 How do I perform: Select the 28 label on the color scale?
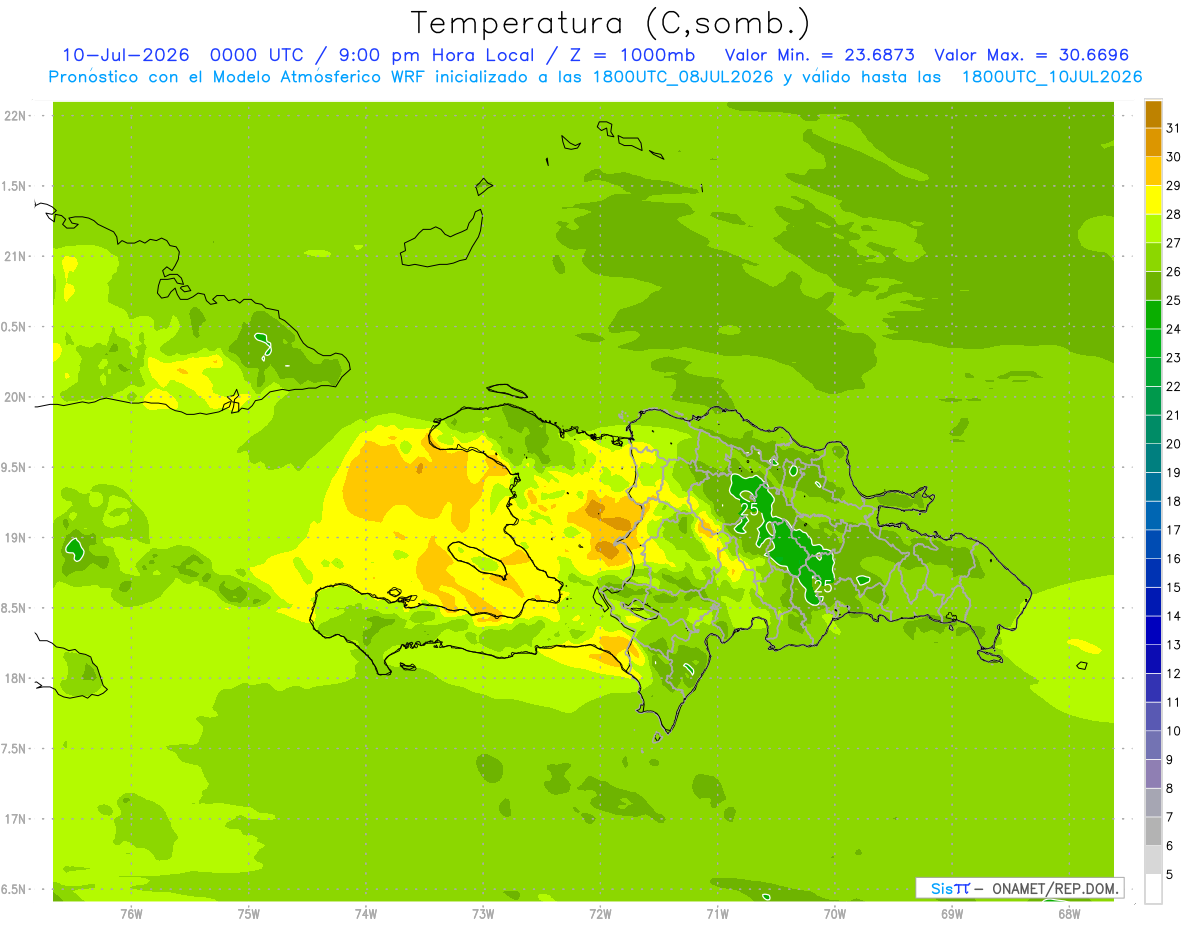tap(1174, 214)
